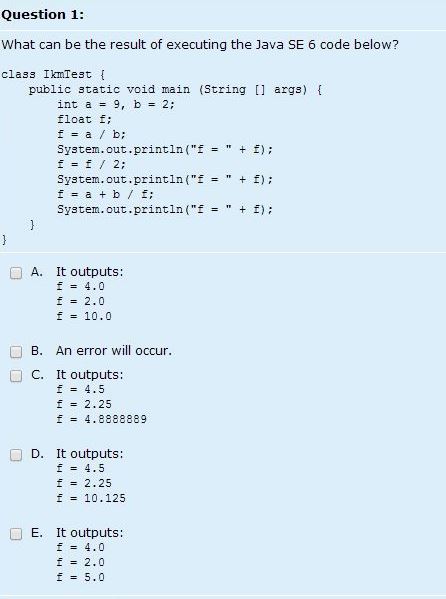Click 'It outputs:' label of option C
This screenshot has width=446, height=599.
point(90,375)
